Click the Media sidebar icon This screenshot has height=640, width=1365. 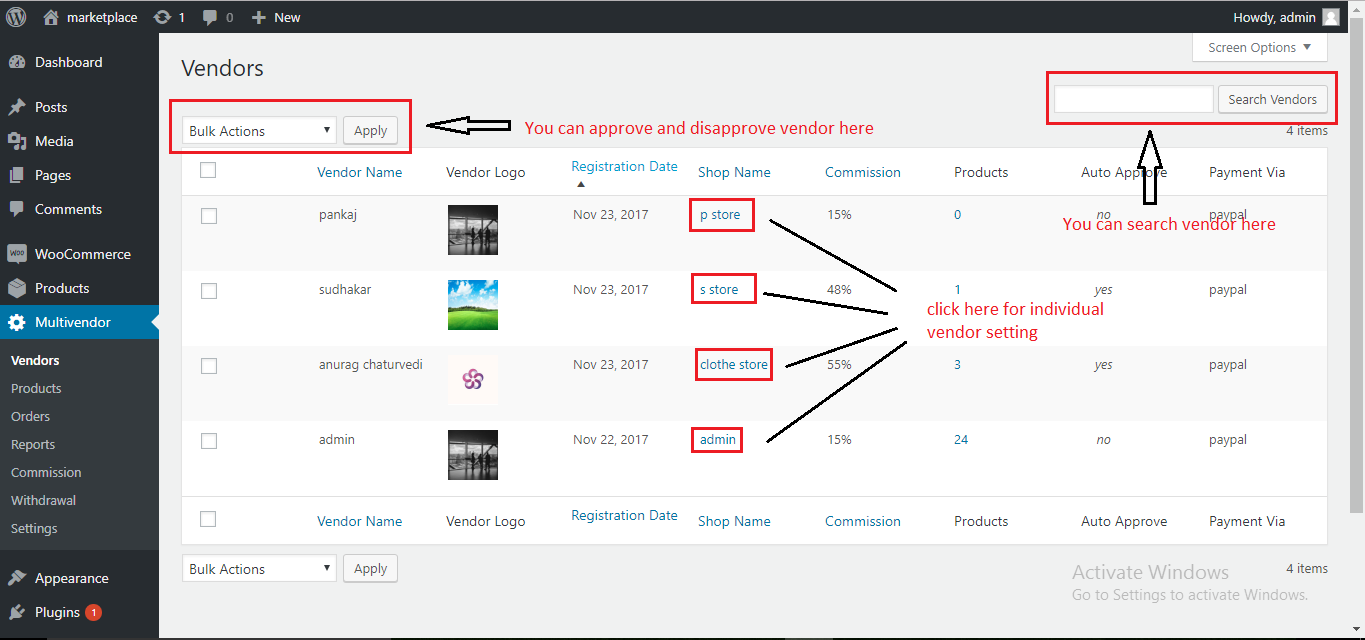(x=17, y=141)
